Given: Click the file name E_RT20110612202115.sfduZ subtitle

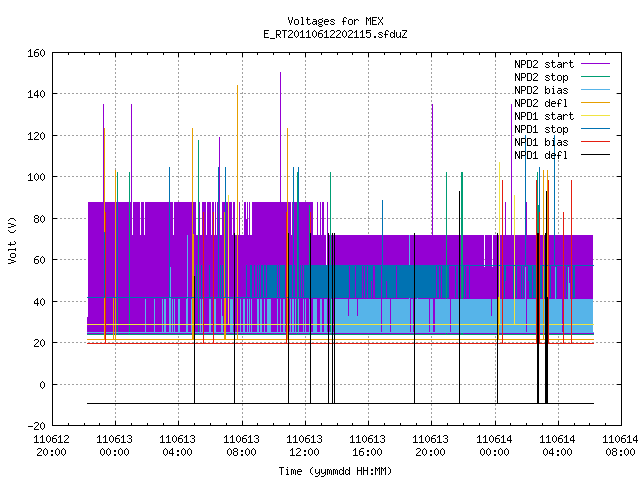Looking at the screenshot, I should 335,34.
